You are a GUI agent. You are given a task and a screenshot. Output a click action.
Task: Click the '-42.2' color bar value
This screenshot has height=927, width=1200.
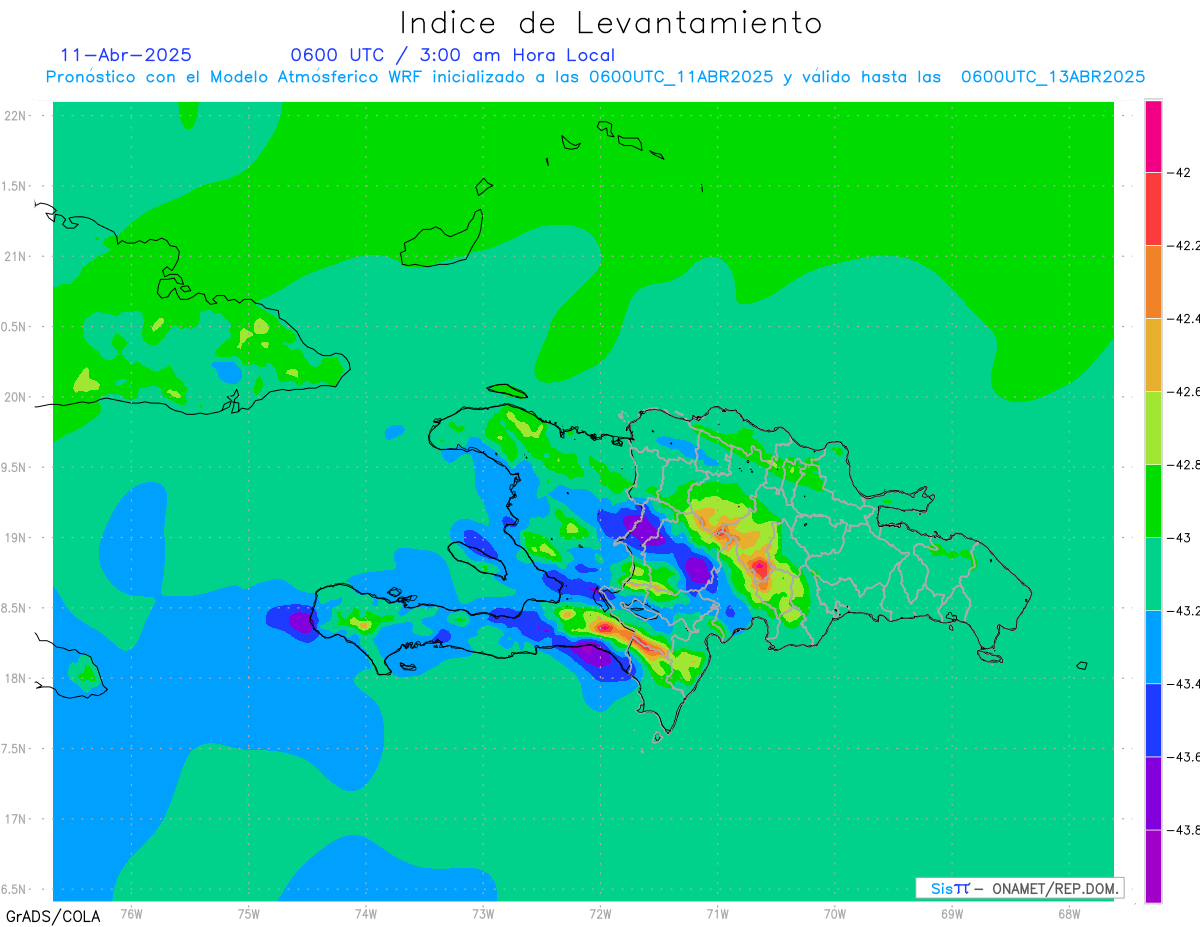(1185, 245)
